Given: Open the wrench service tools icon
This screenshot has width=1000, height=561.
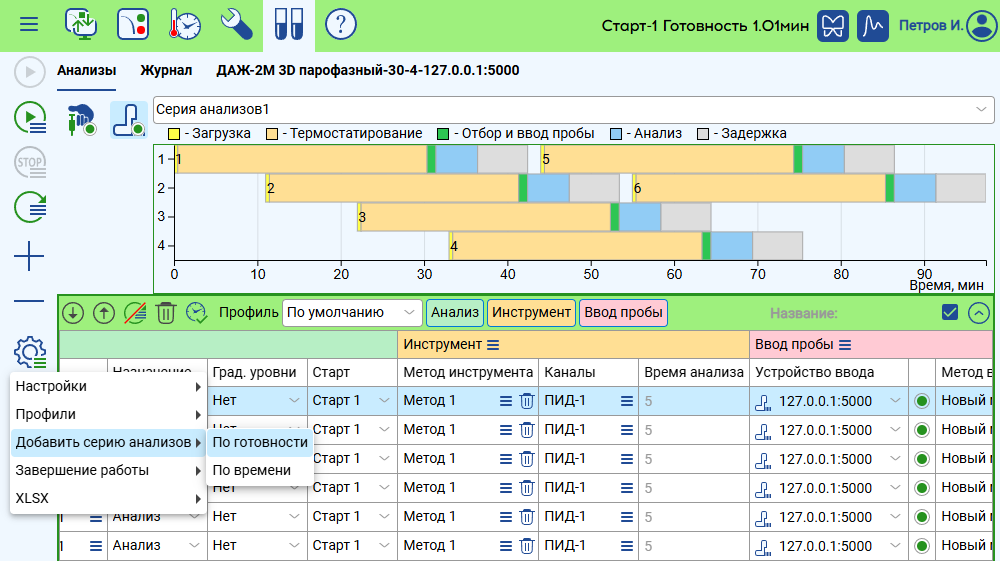Looking at the screenshot, I should (x=237, y=24).
